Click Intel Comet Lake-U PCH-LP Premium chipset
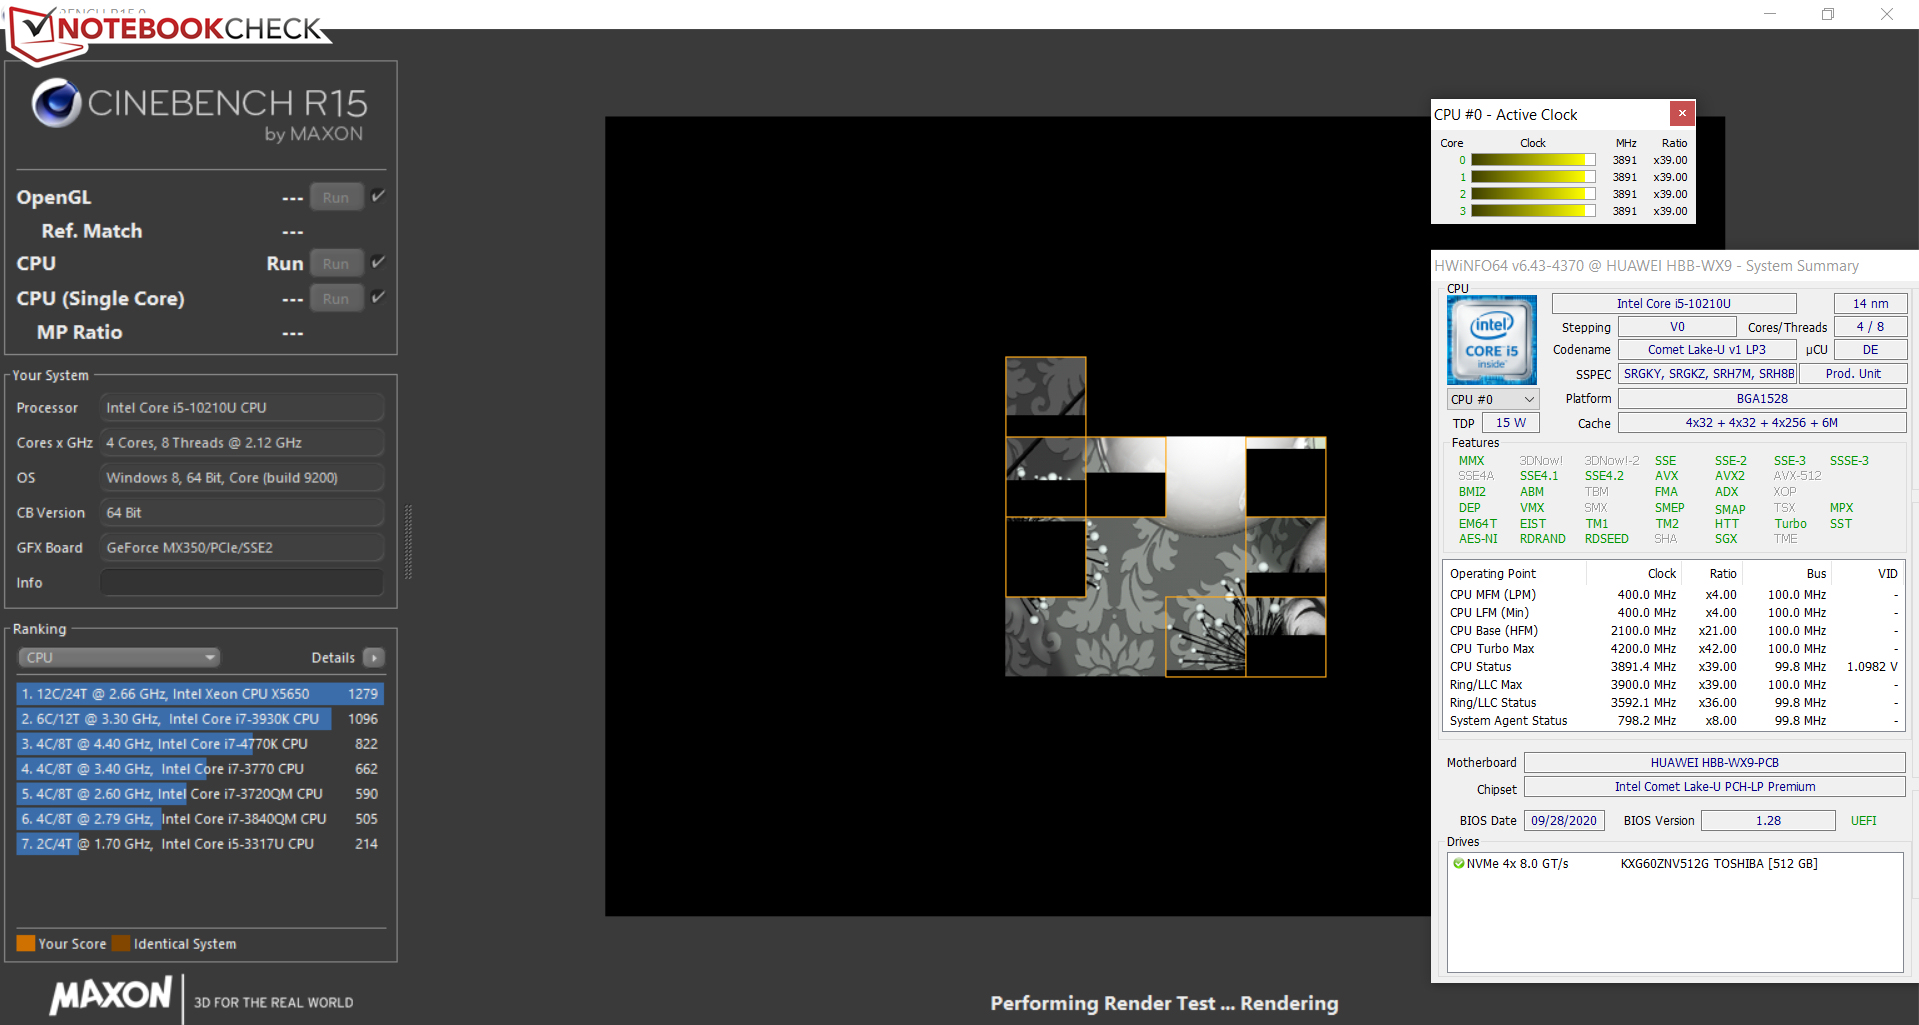Screen dimensions: 1919x1025 (1714, 787)
